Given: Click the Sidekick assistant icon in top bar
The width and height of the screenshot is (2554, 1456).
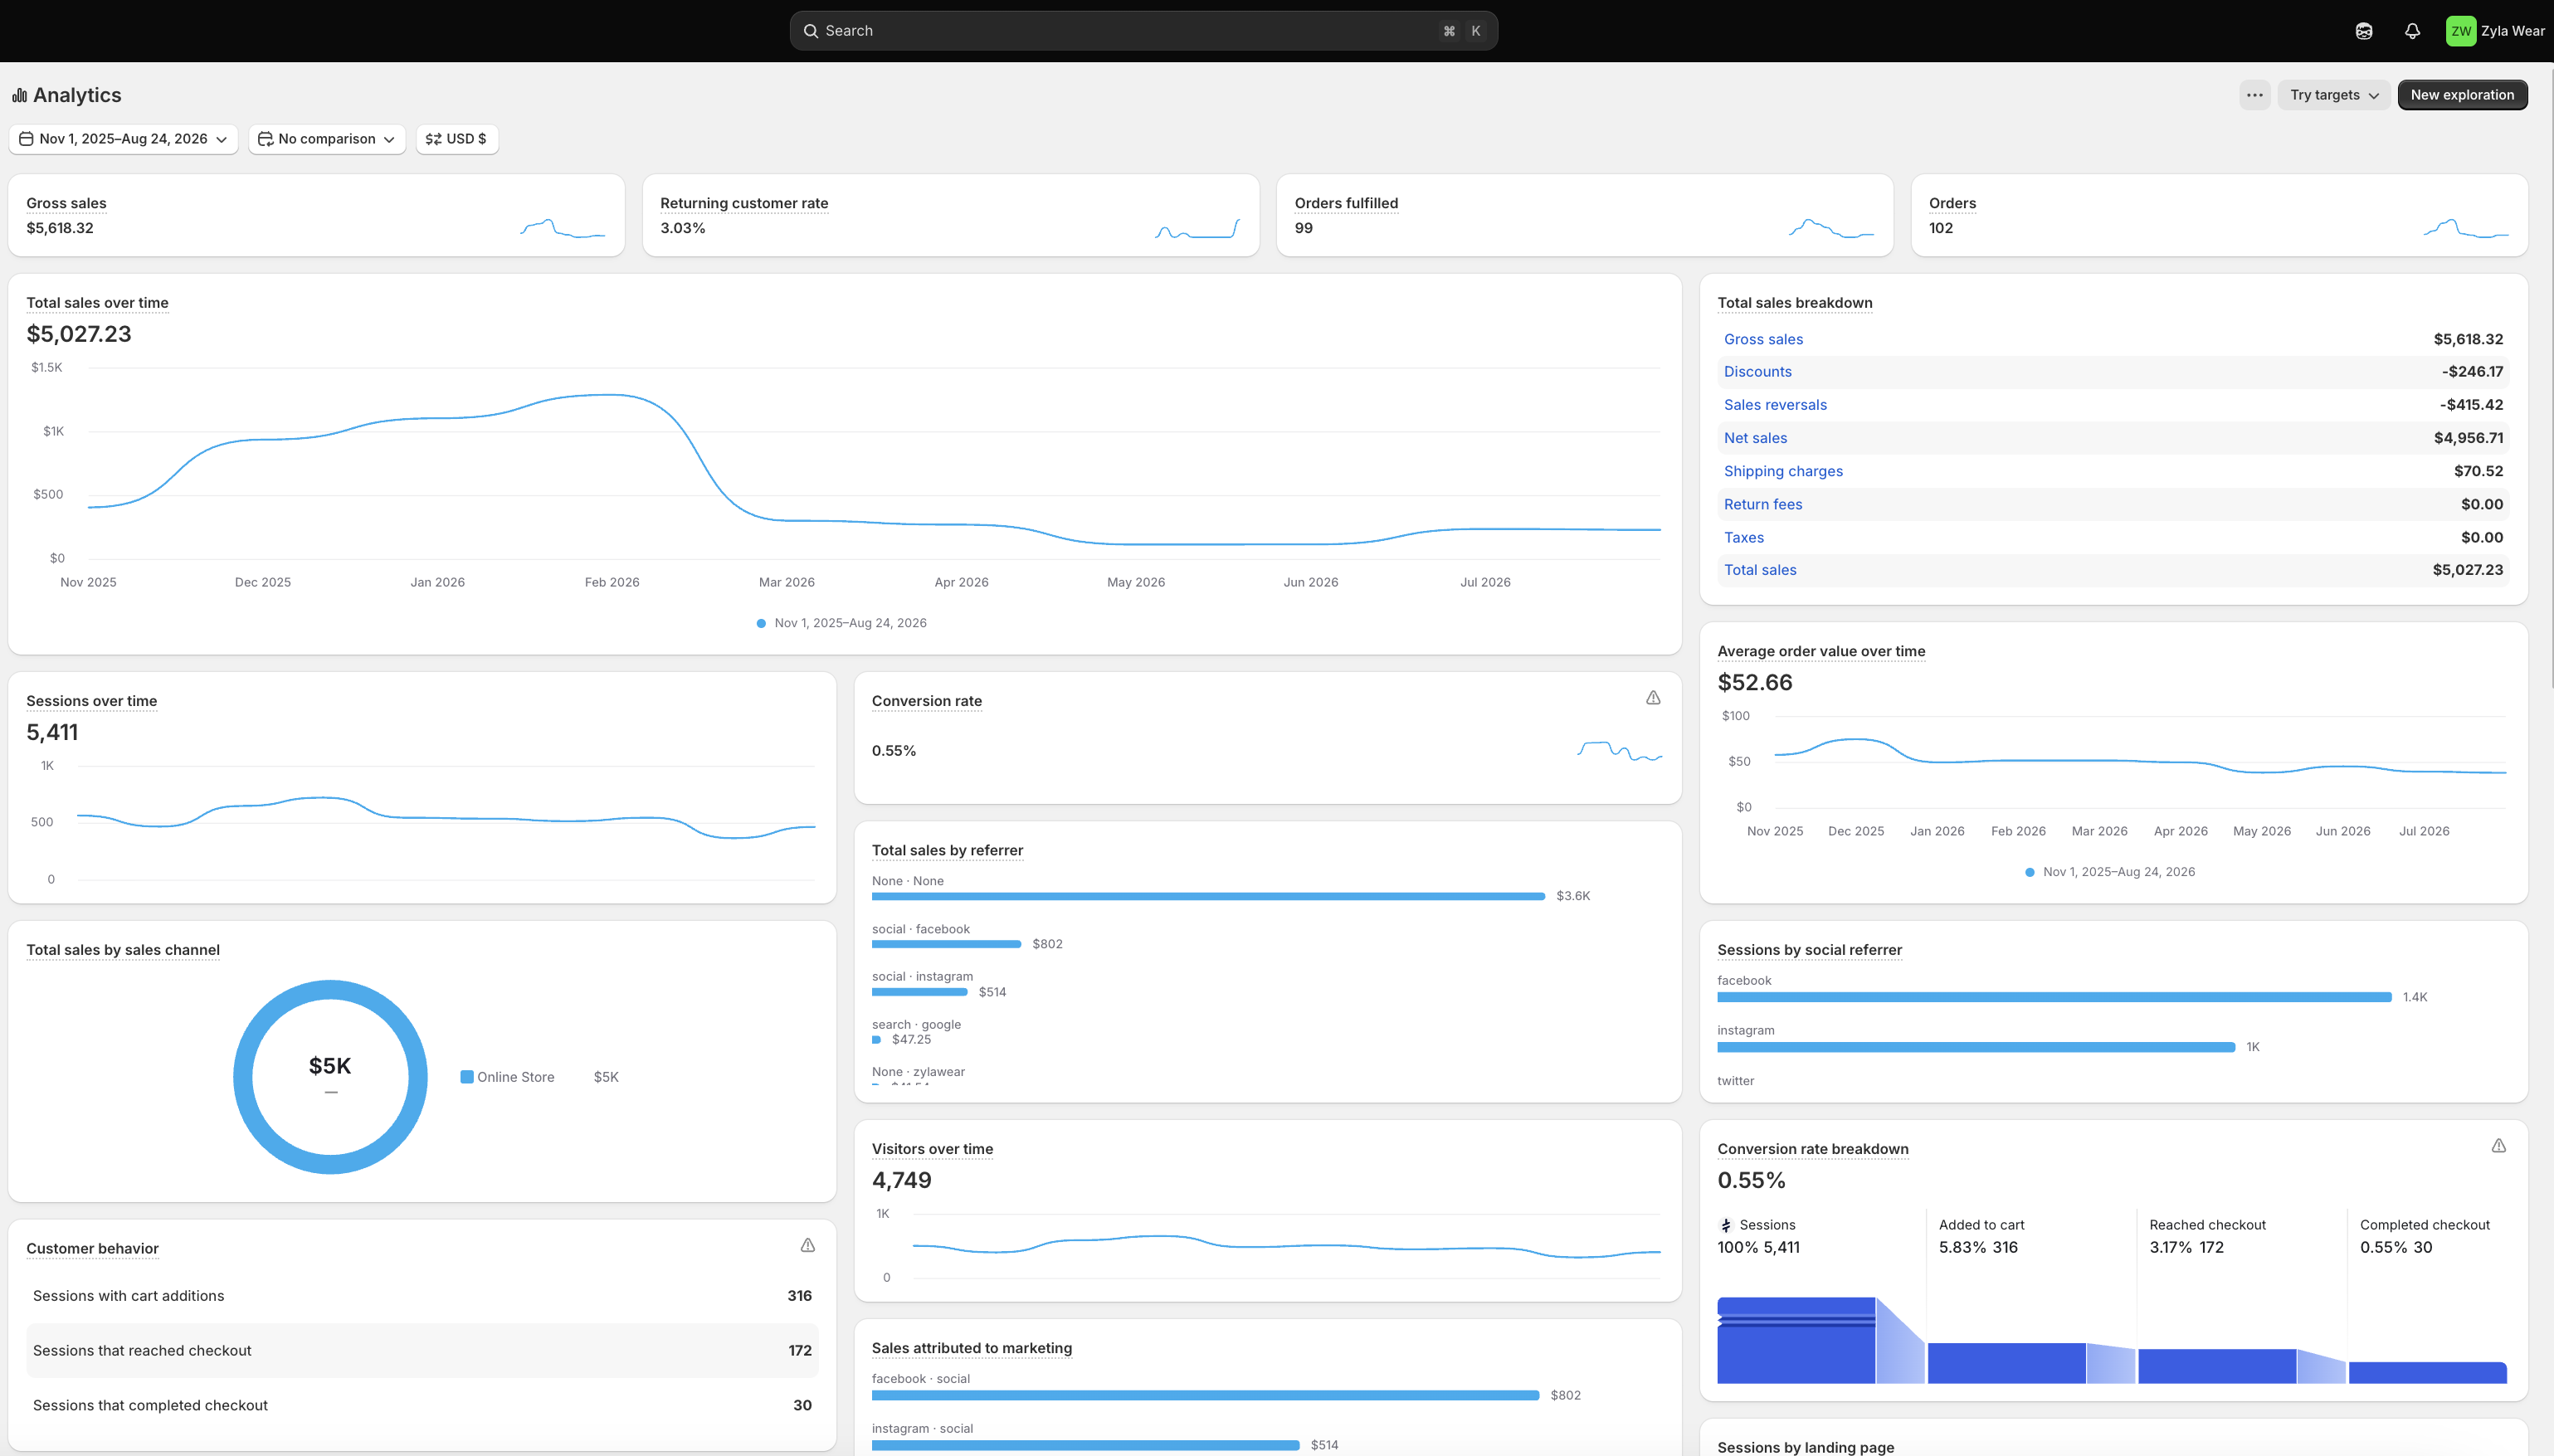Looking at the screenshot, I should coord(2364,31).
